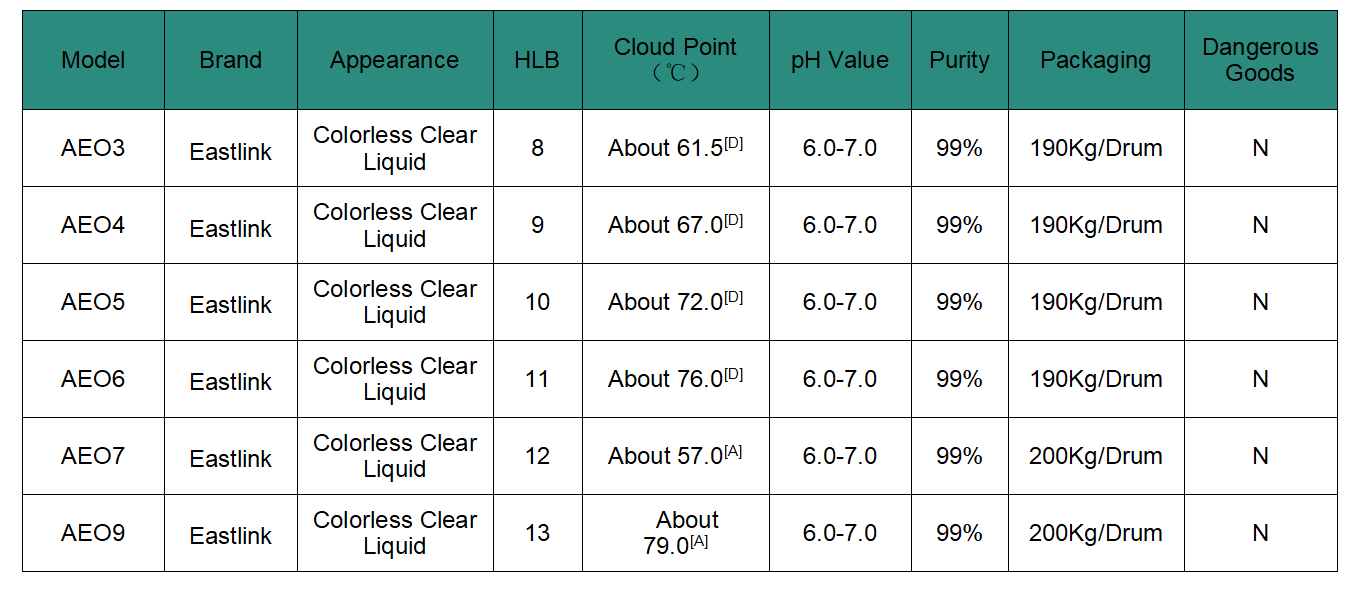Click the Dangerous Goods header cell
The height and width of the screenshot is (593, 1359).
[1260, 60]
